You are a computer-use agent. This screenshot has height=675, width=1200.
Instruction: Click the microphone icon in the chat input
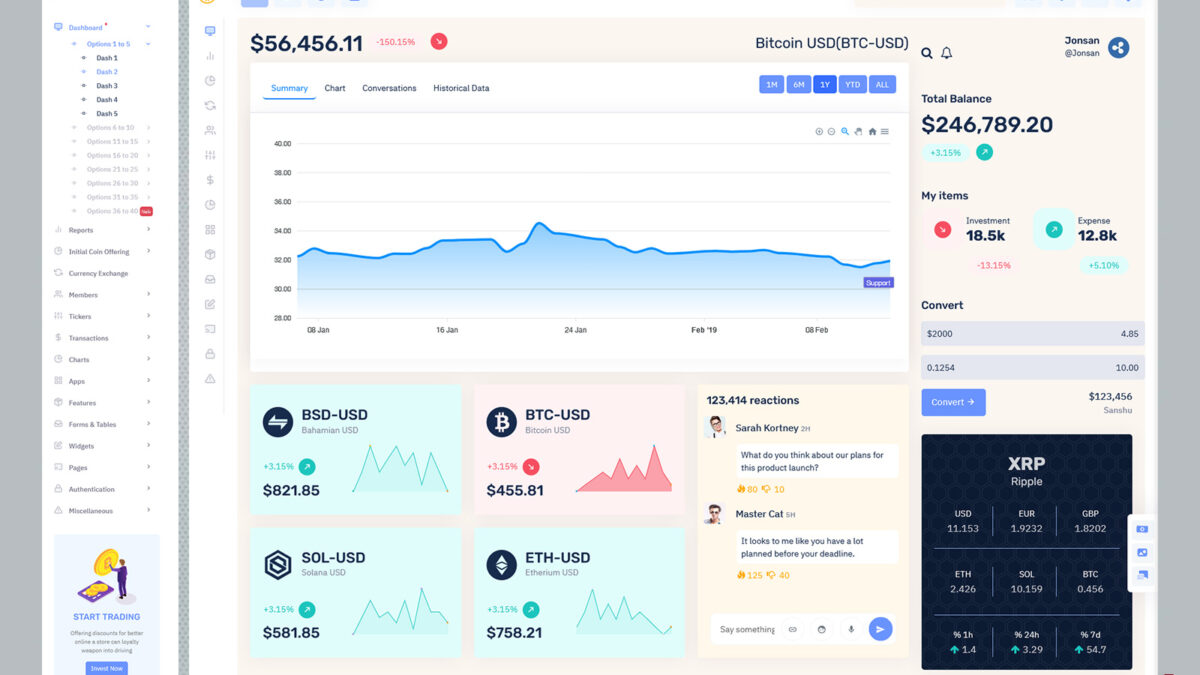click(851, 629)
